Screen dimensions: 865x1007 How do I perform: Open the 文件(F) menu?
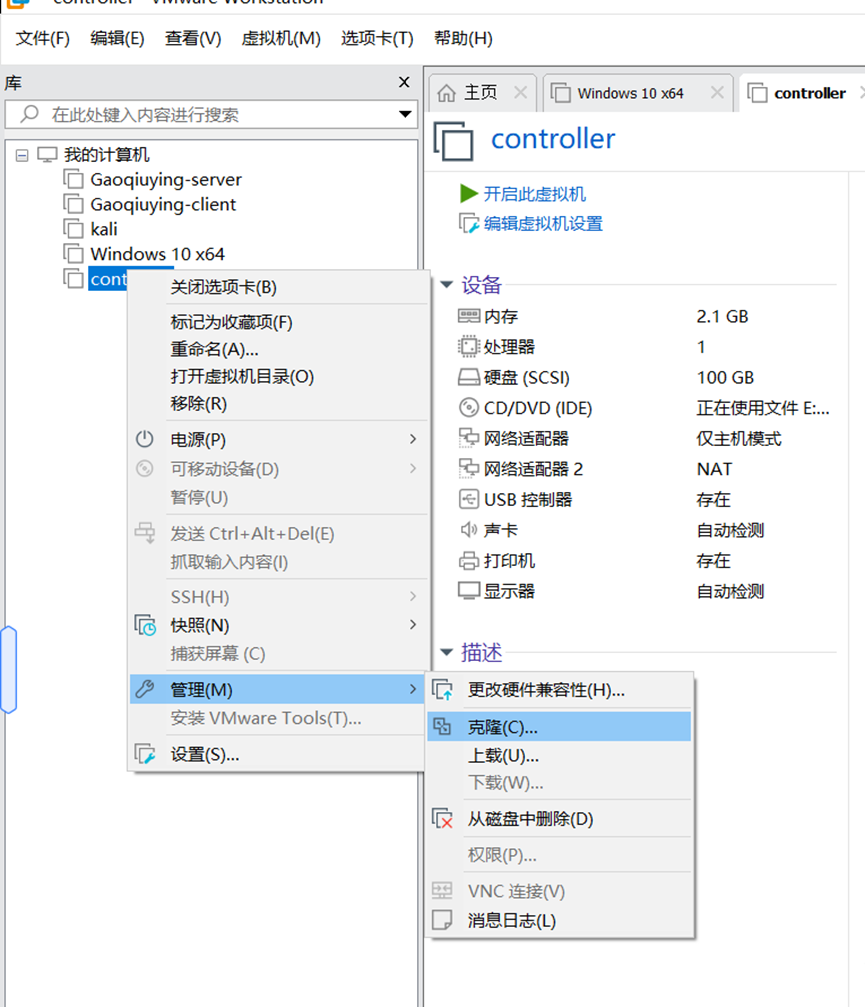pyautogui.click(x=42, y=39)
